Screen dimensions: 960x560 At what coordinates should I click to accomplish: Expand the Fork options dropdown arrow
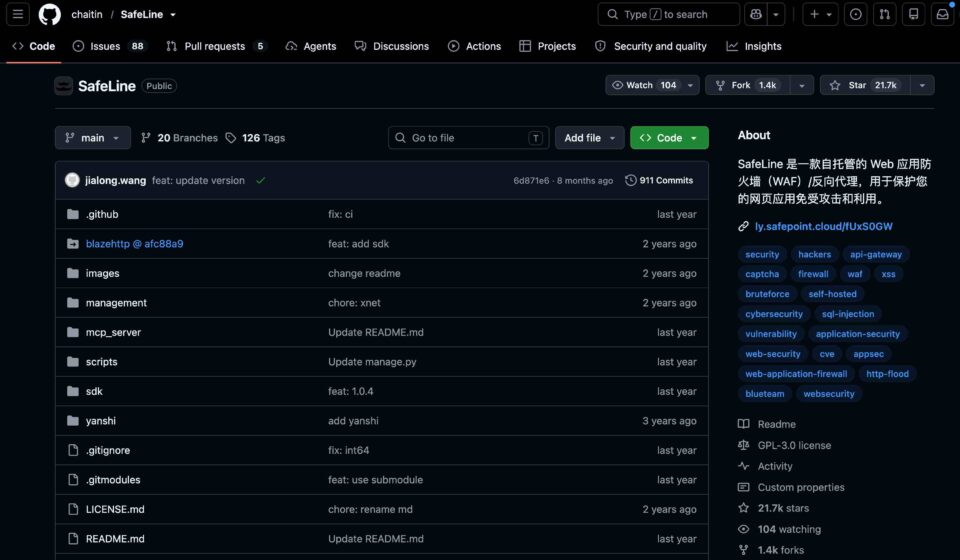click(801, 85)
